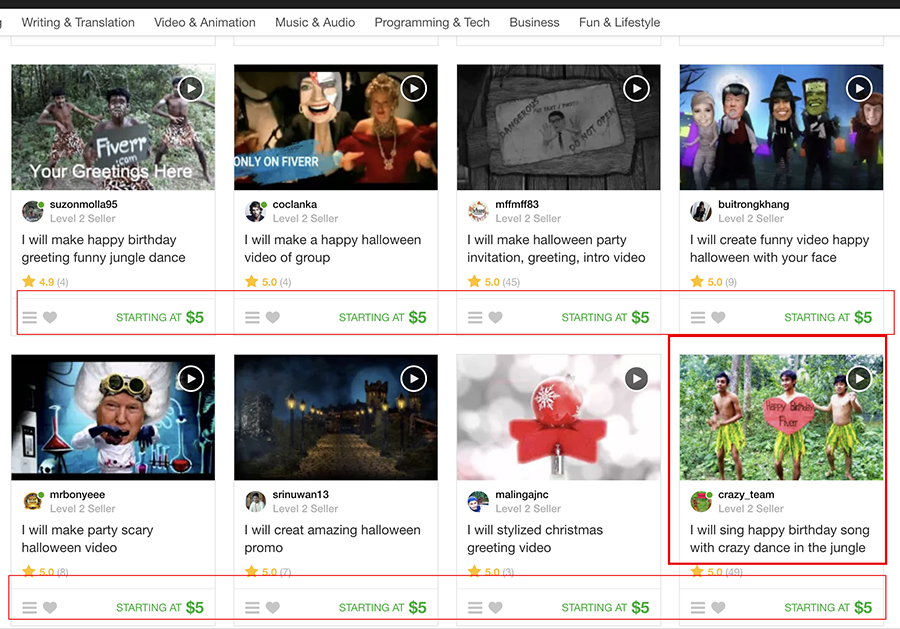Visit buitrongkhang seller username link
This screenshot has width=900, height=629.
pyautogui.click(x=753, y=204)
